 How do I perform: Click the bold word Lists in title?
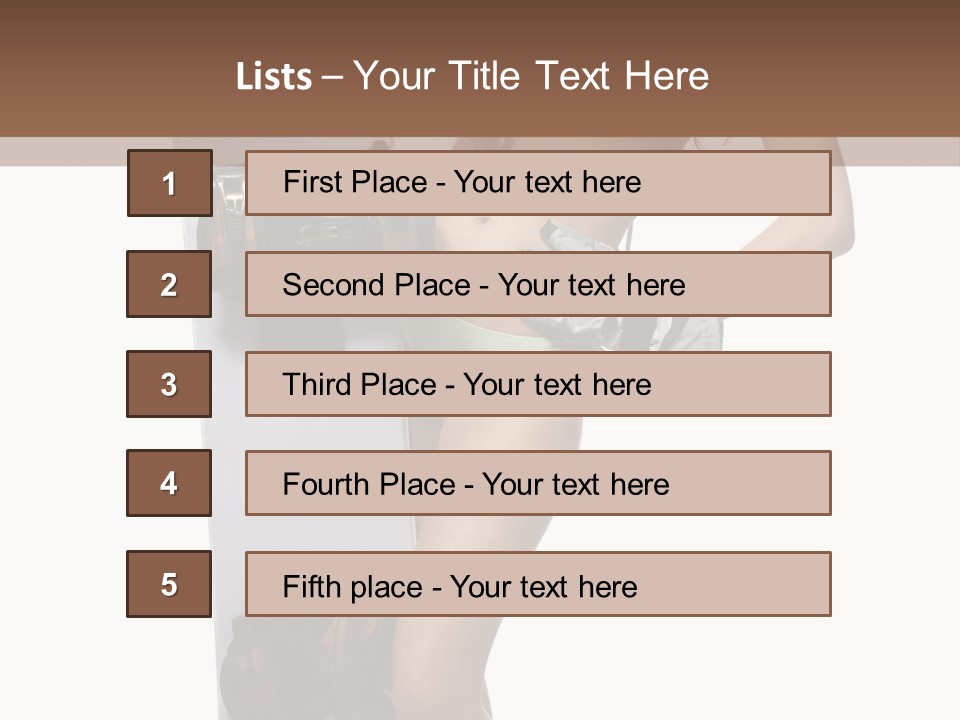[x=274, y=77]
